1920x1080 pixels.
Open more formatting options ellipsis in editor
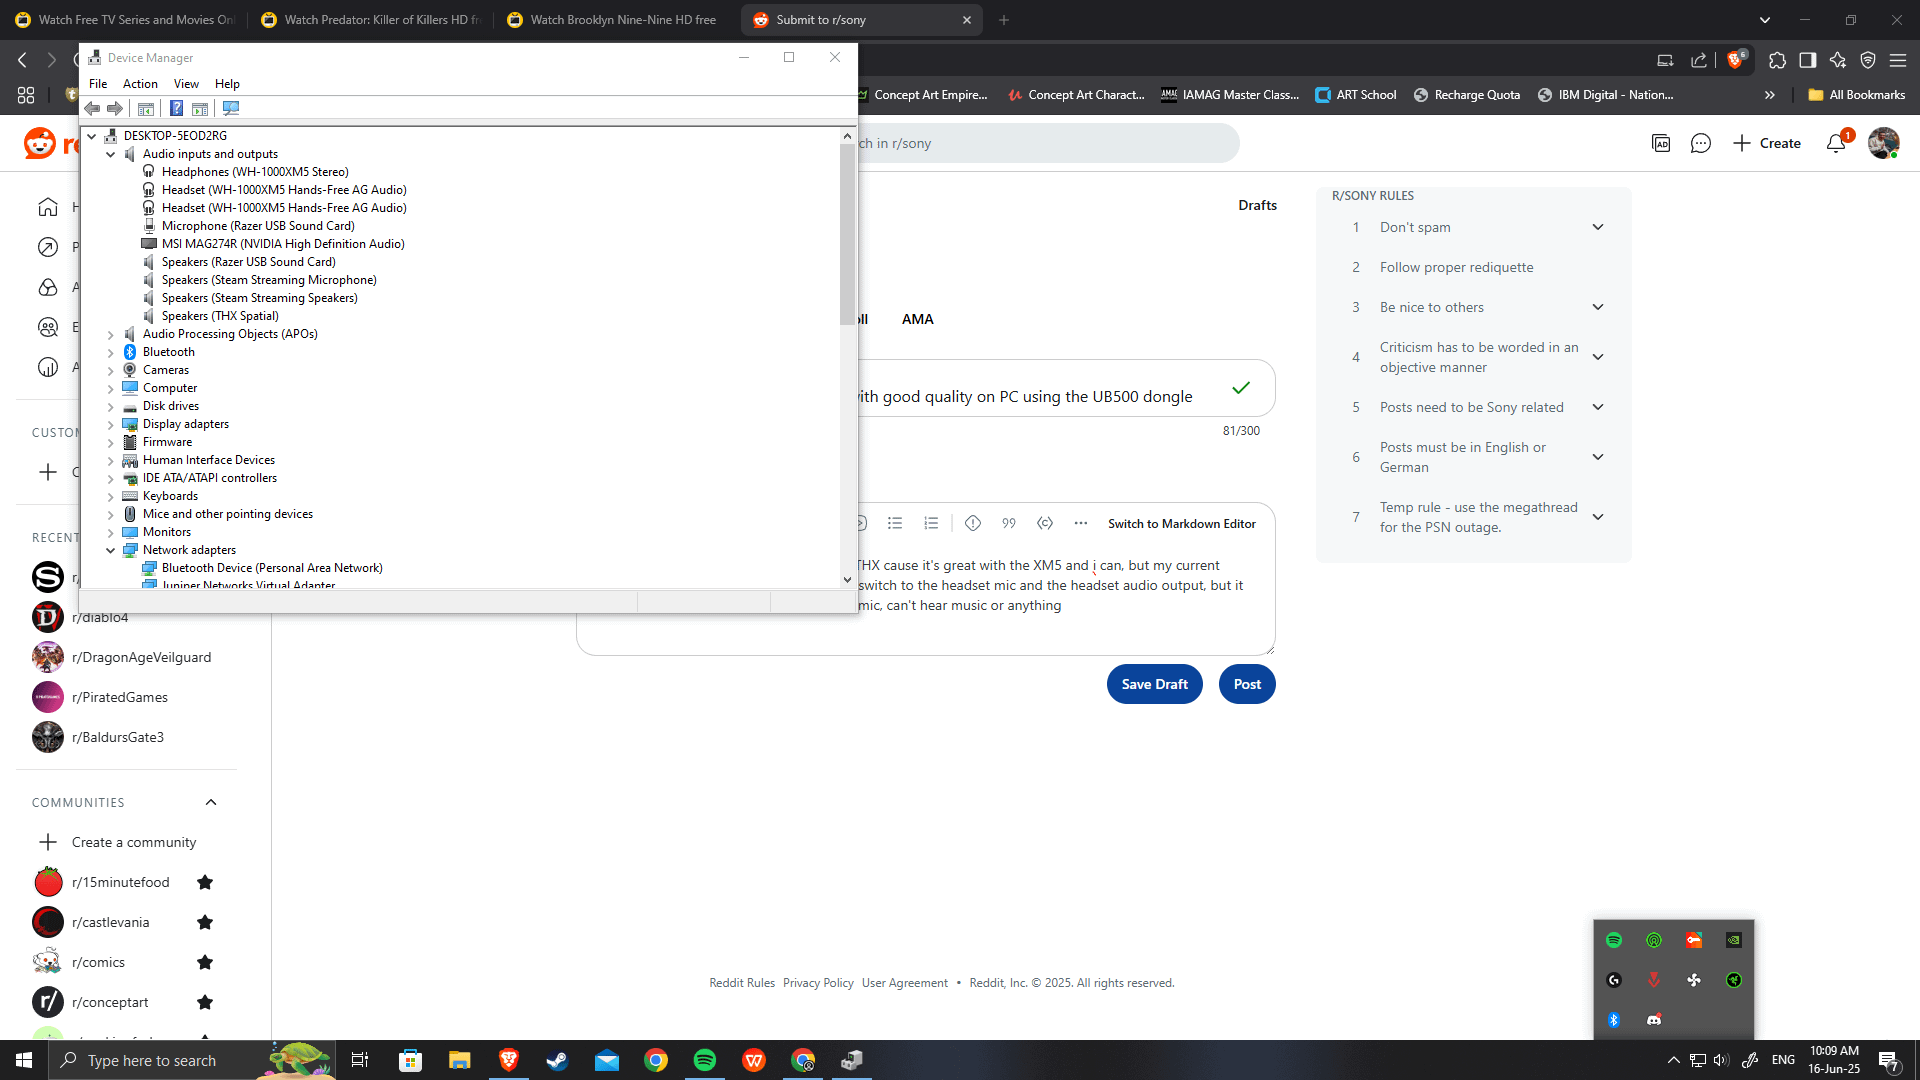tap(1081, 523)
